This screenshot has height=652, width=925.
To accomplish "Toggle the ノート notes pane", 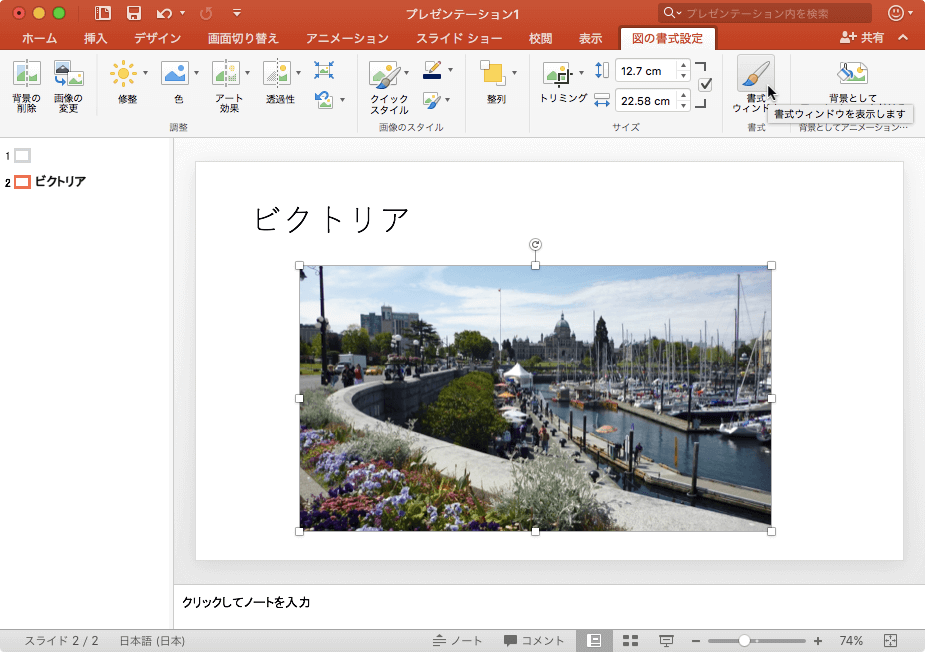I will pos(457,640).
